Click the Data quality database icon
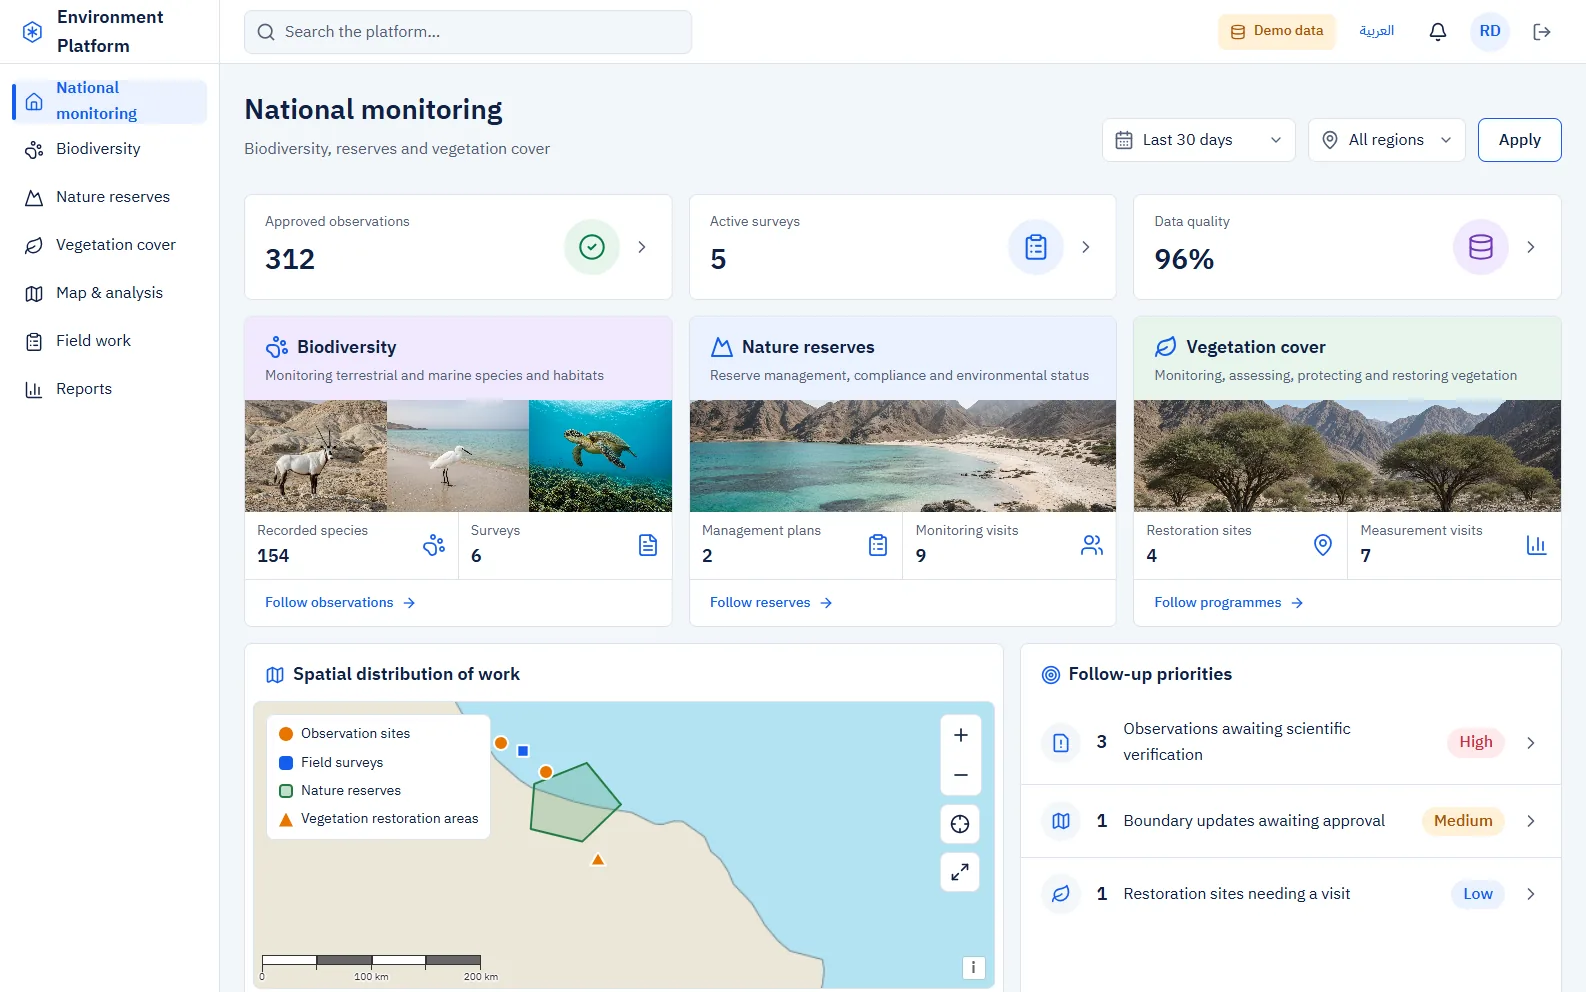This screenshot has height=992, width=1586. [1481, 247]
